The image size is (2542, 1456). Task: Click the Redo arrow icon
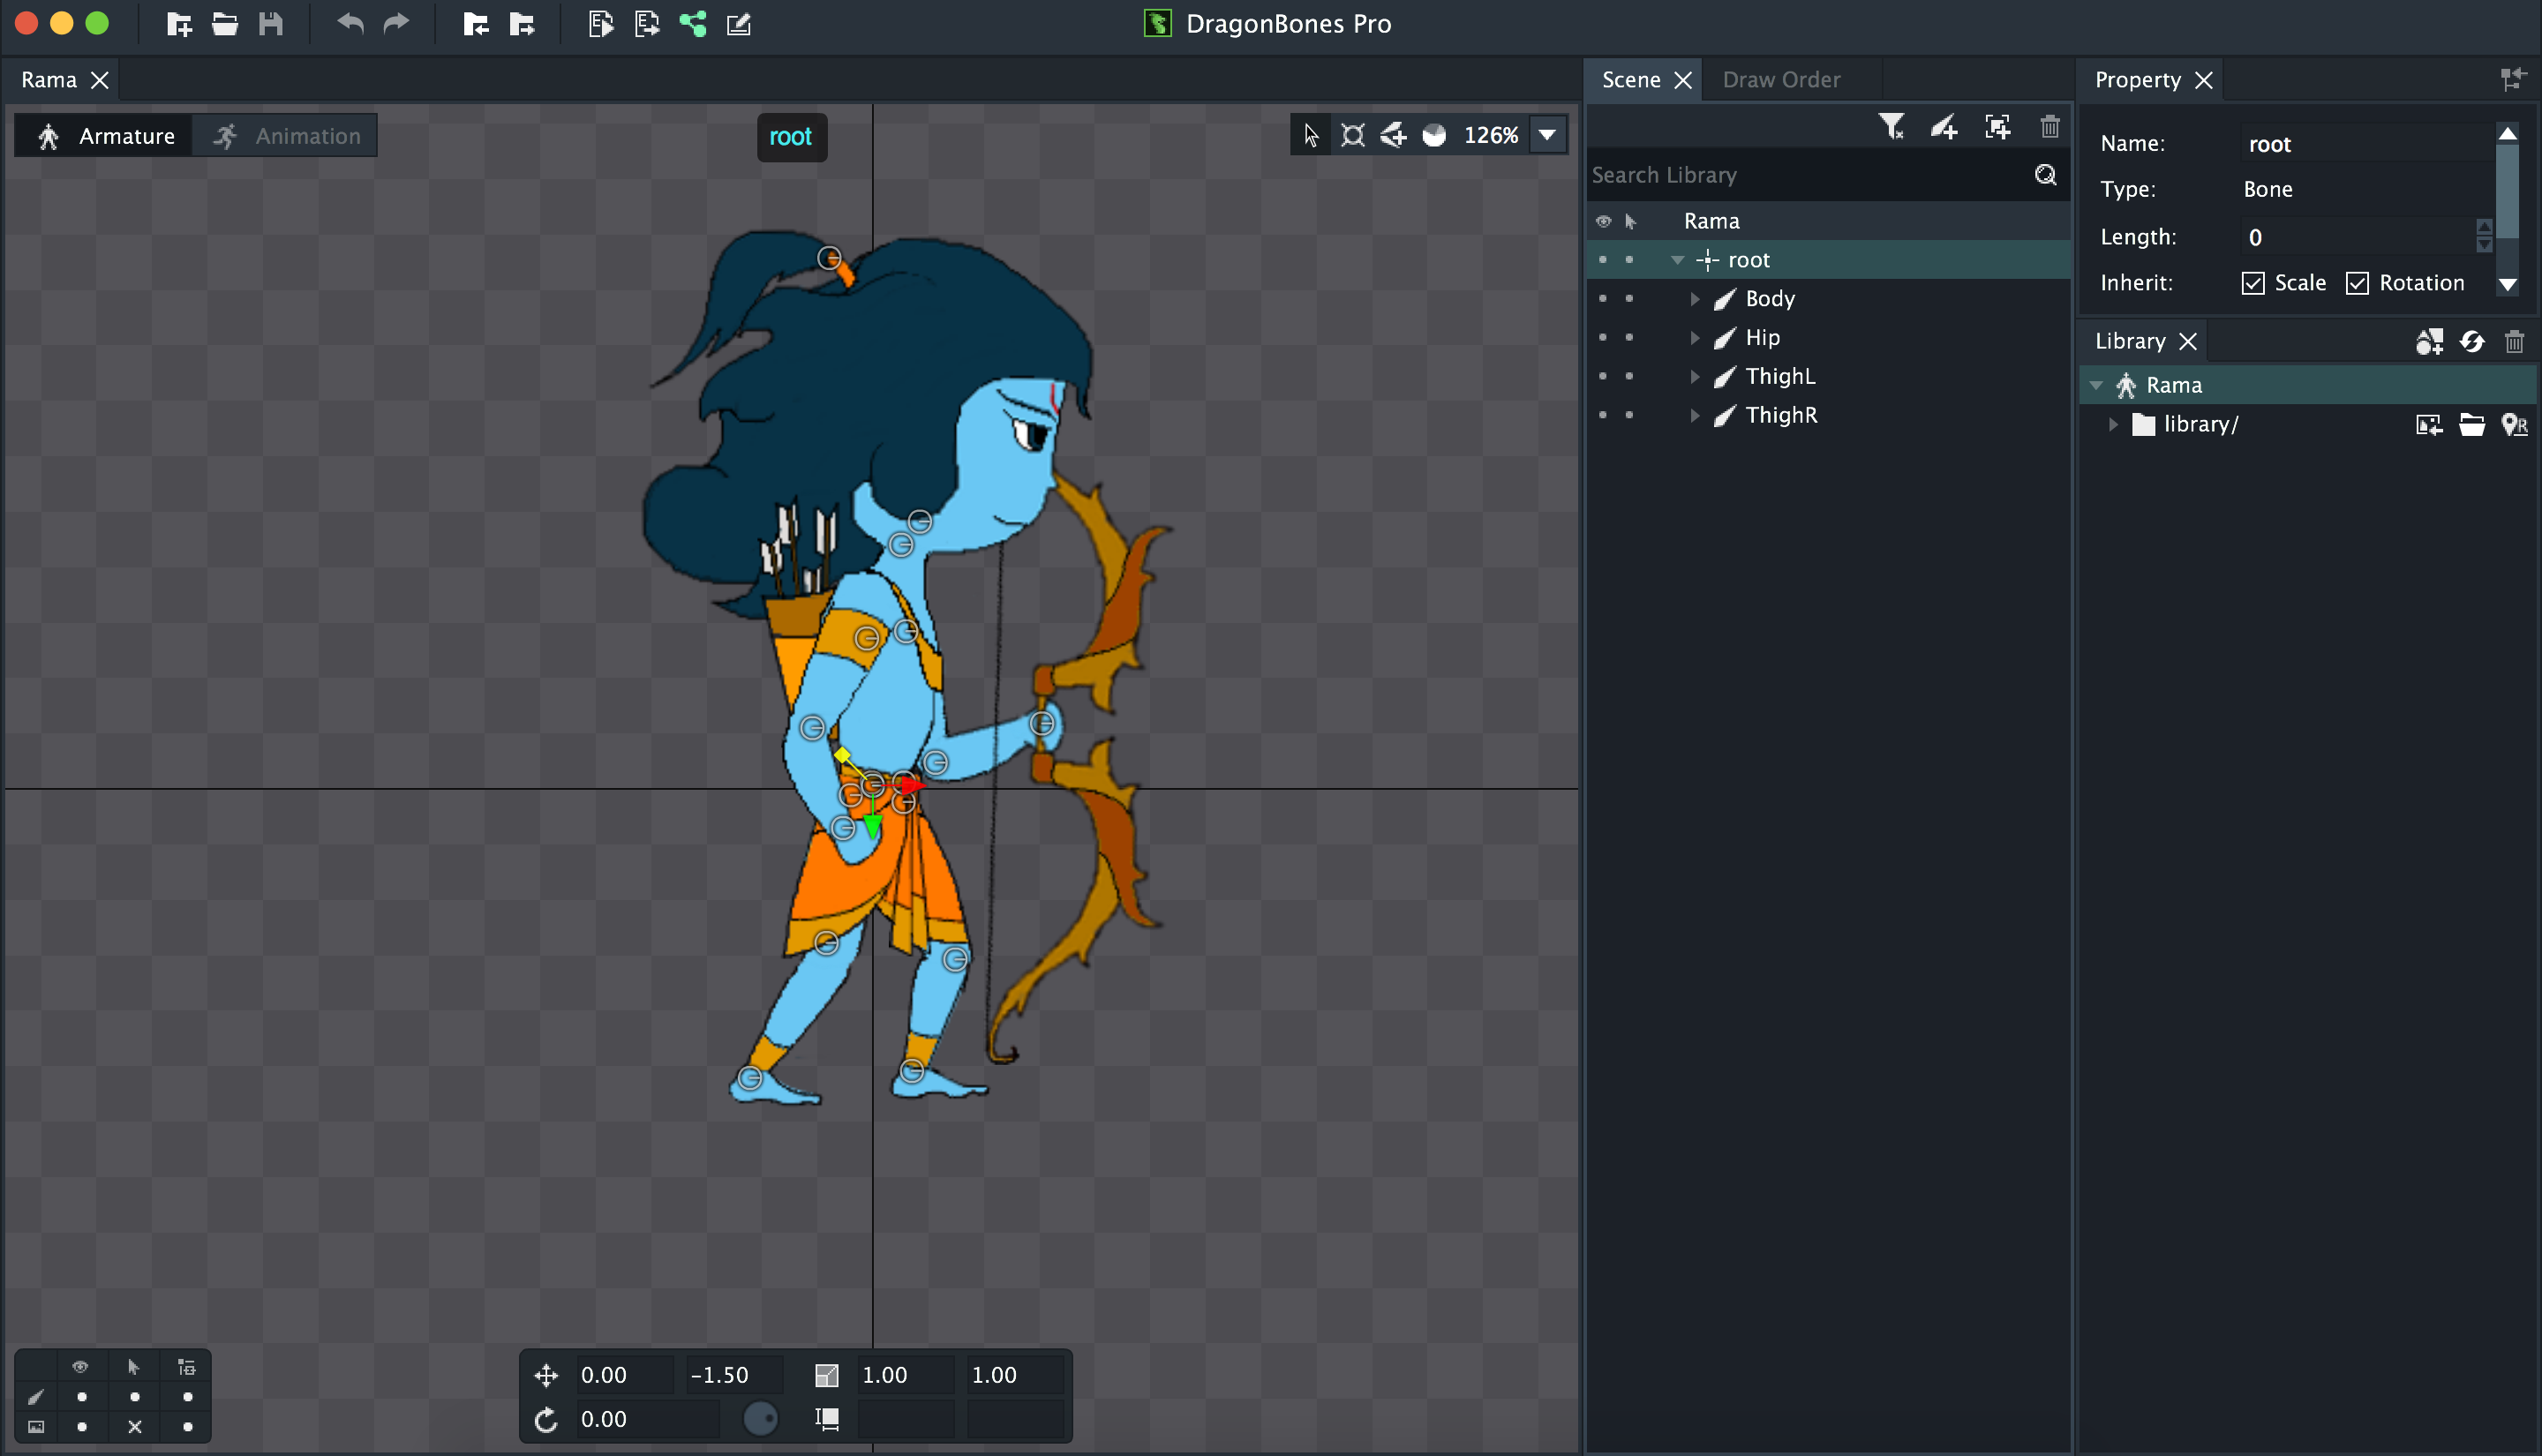tap(397, 23)
